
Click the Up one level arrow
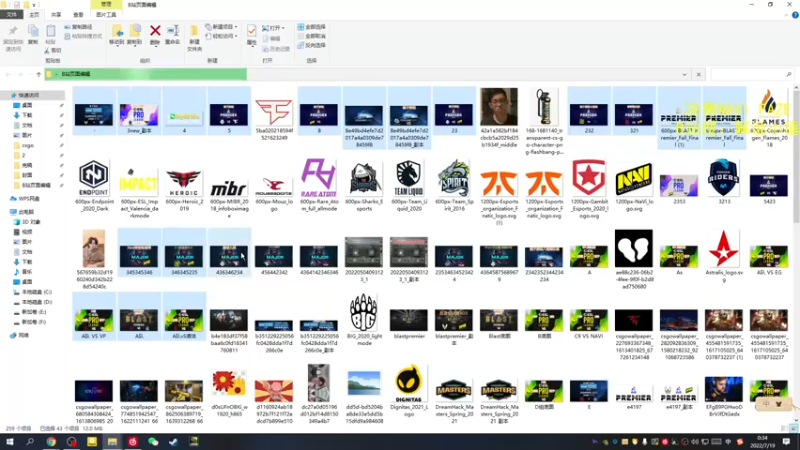point(39,74)
